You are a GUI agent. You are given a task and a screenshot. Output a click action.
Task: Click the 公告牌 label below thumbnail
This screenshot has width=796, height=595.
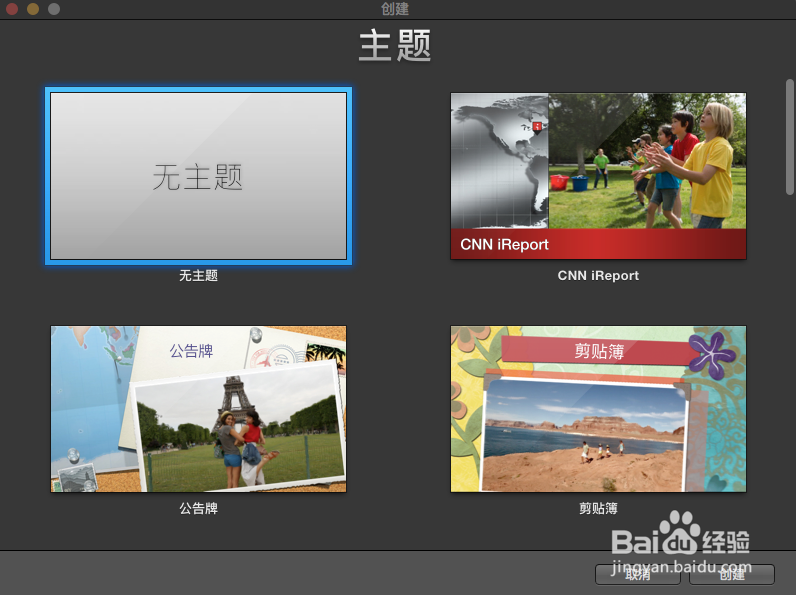coord(198,508)
